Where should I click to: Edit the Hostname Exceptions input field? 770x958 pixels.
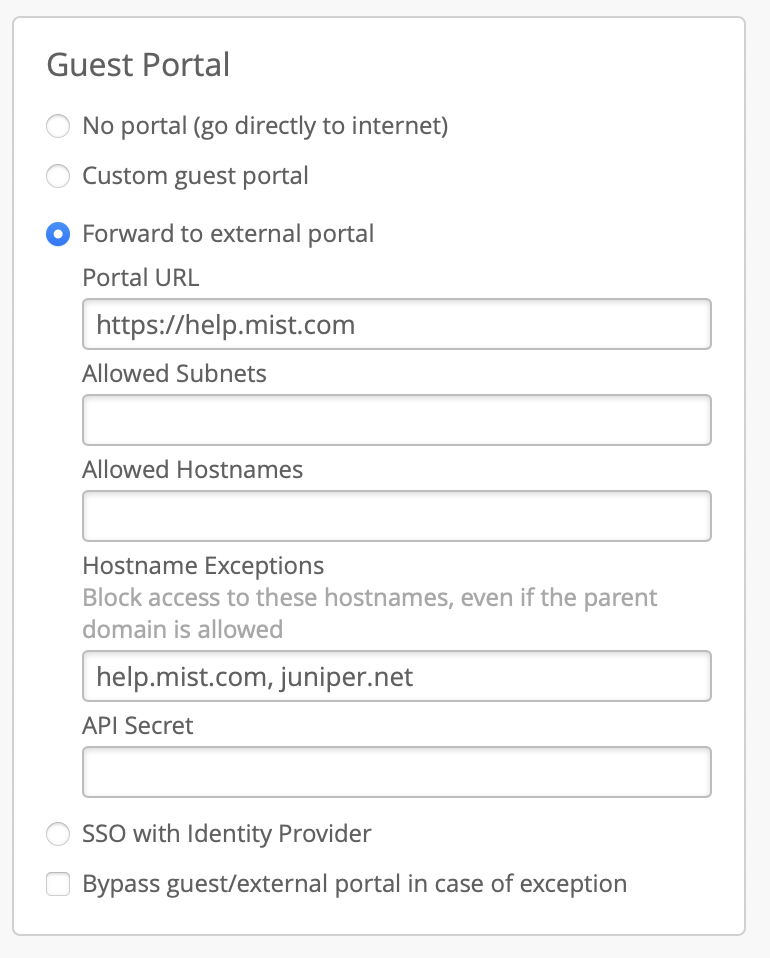(396, 677)
